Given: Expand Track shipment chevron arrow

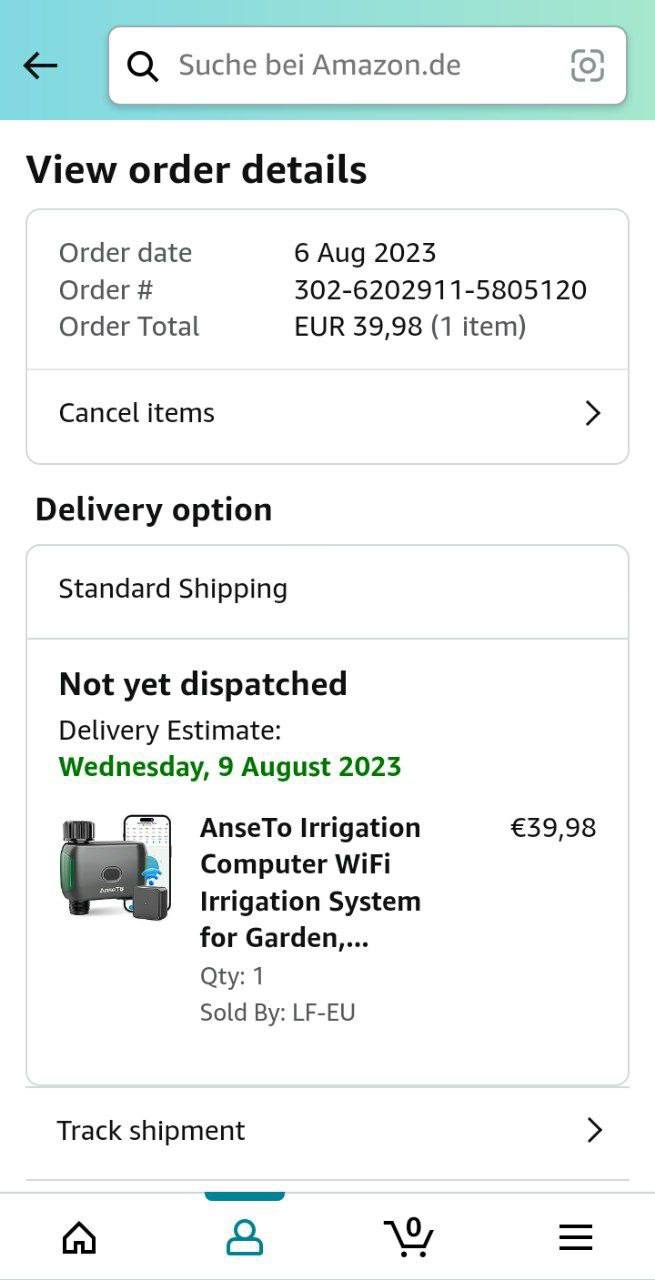Looking at the screenshot, I should click(x=594, y=1130).
